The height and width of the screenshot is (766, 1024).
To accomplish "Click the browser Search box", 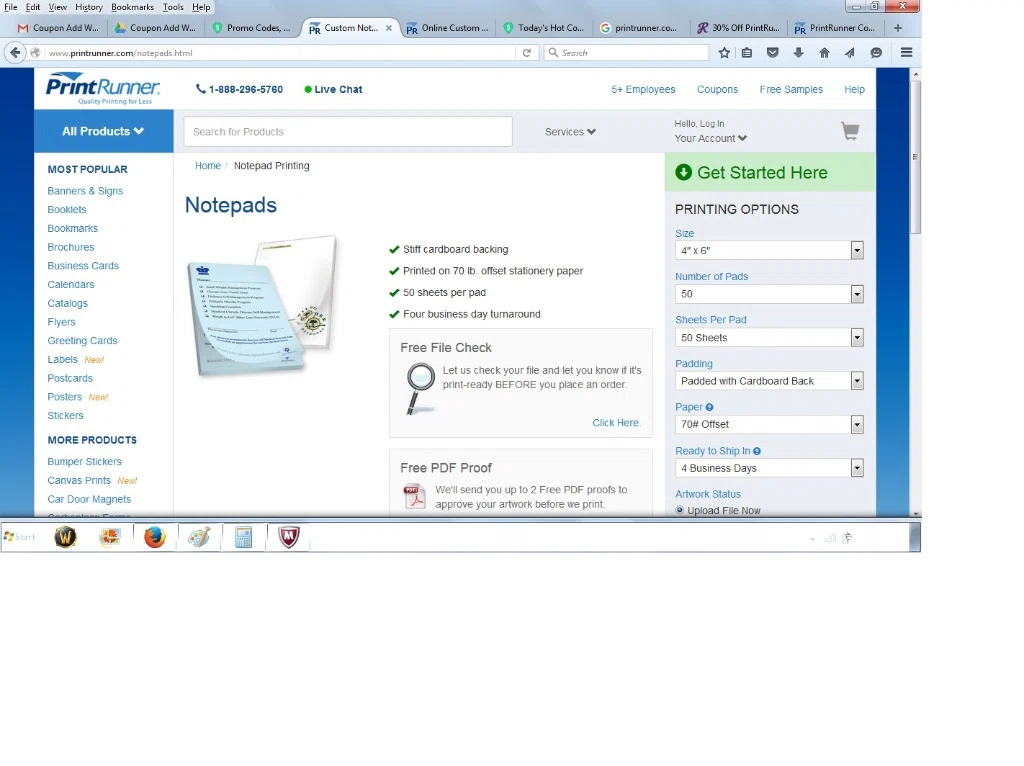I will click(x=627, y=53).
